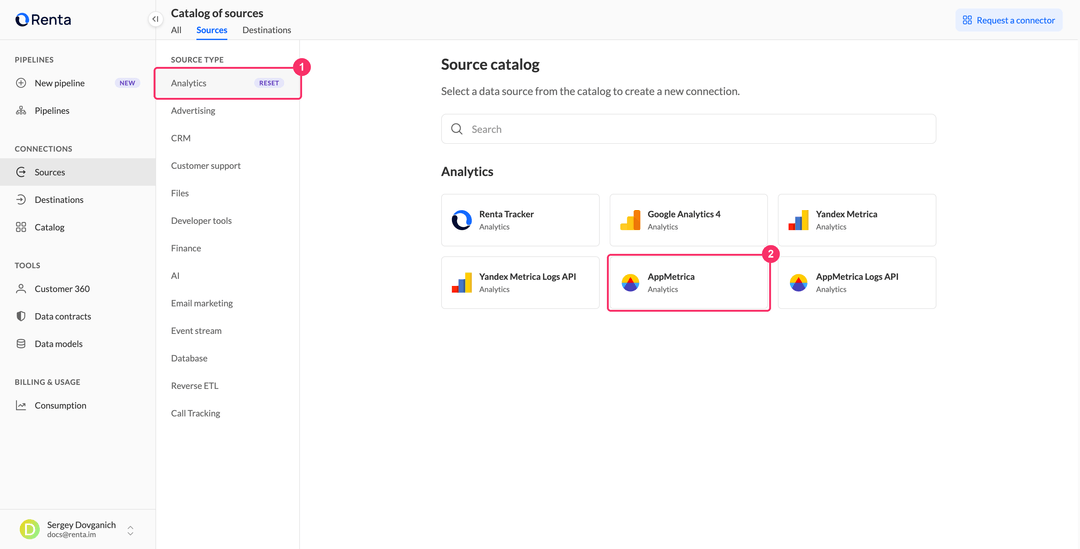The image size is (1080, 549).
Task: Click the Yandex Metrica logo icon
Action: pos(798,220)
